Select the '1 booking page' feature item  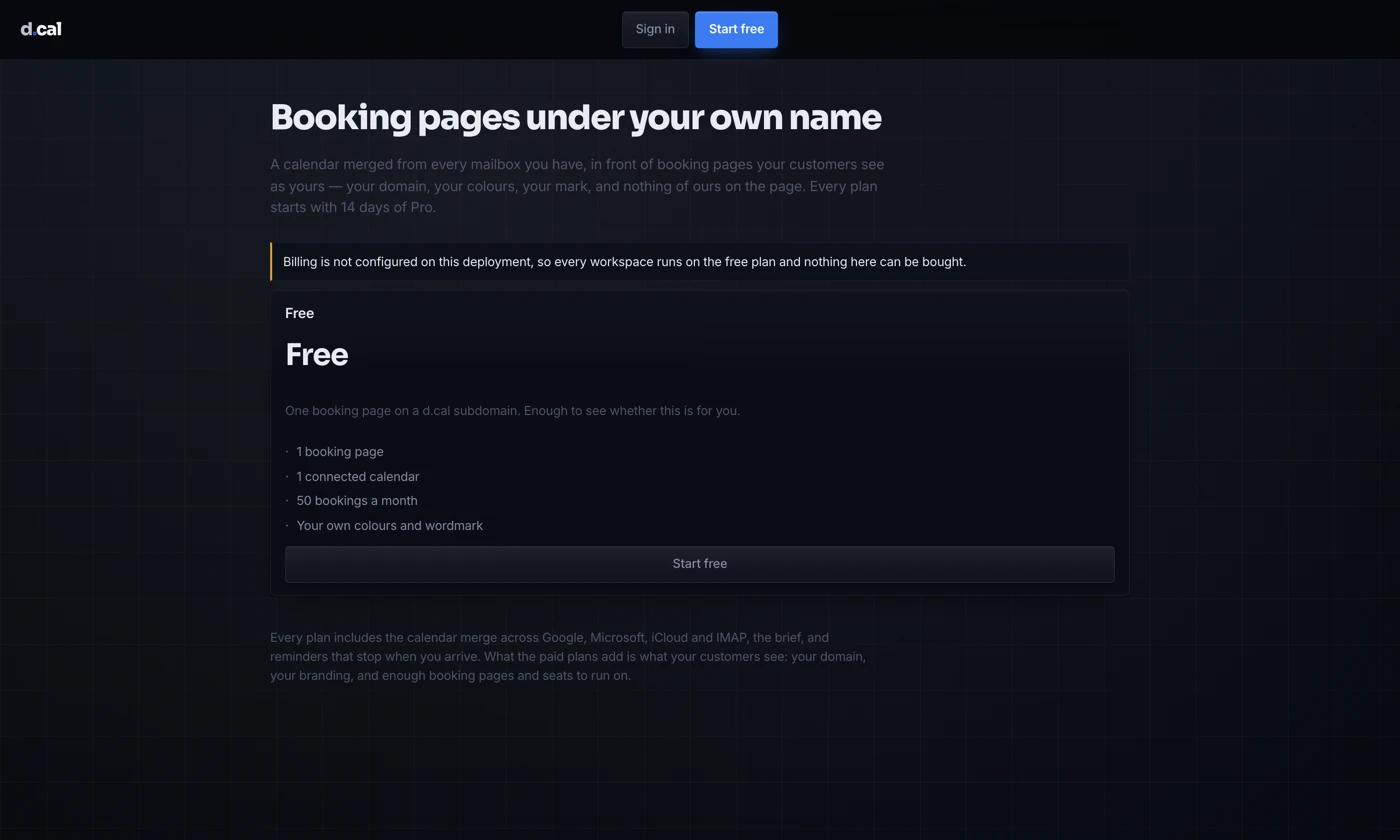(340, 452)
